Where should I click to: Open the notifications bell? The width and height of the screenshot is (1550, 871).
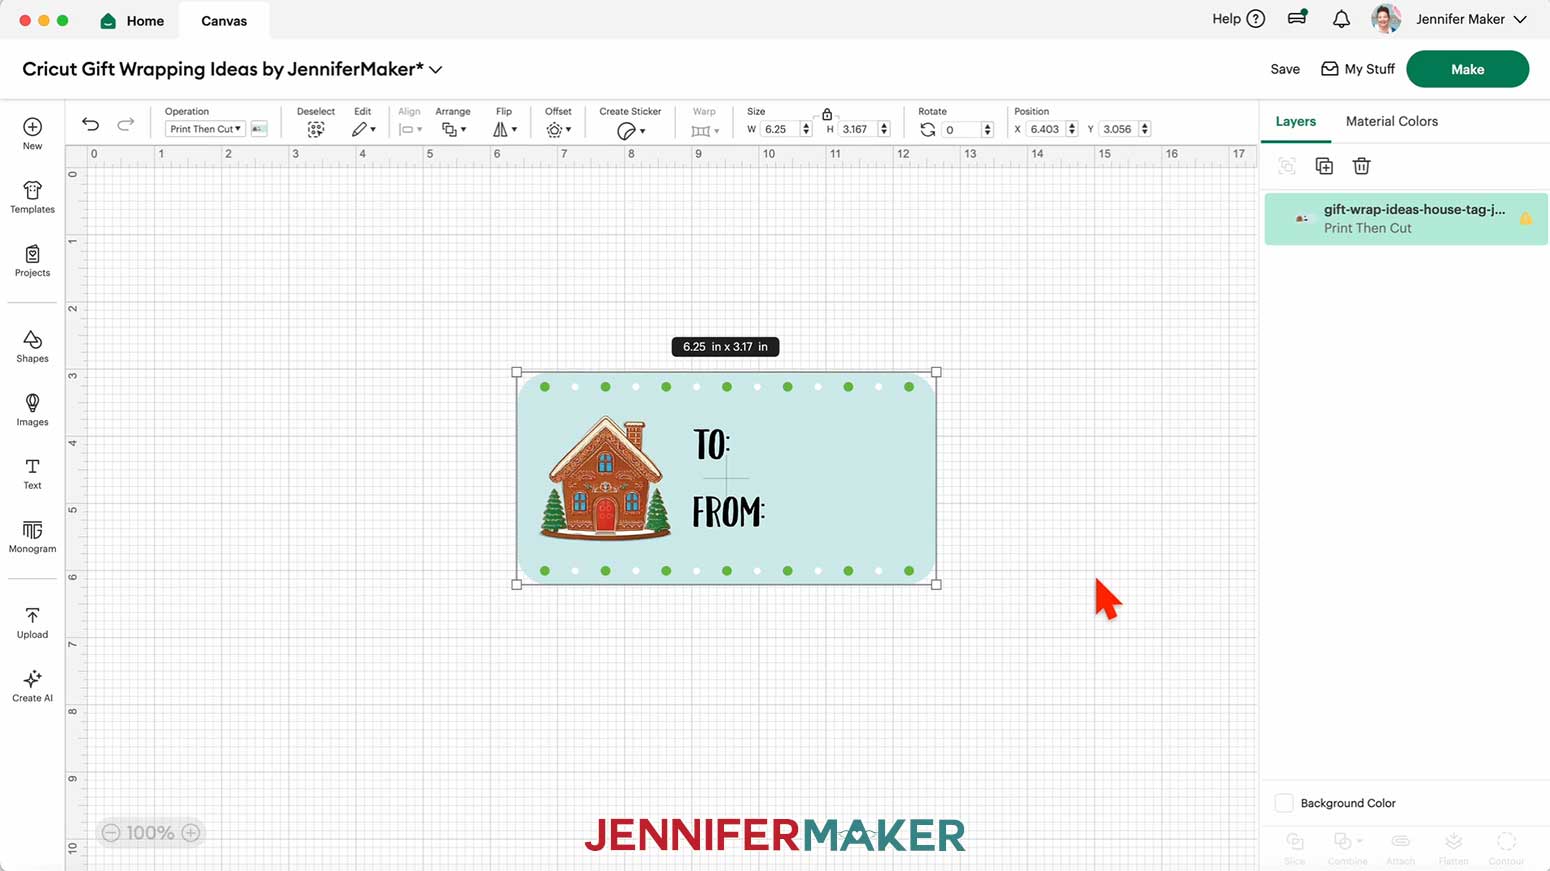coord(1341,19)
